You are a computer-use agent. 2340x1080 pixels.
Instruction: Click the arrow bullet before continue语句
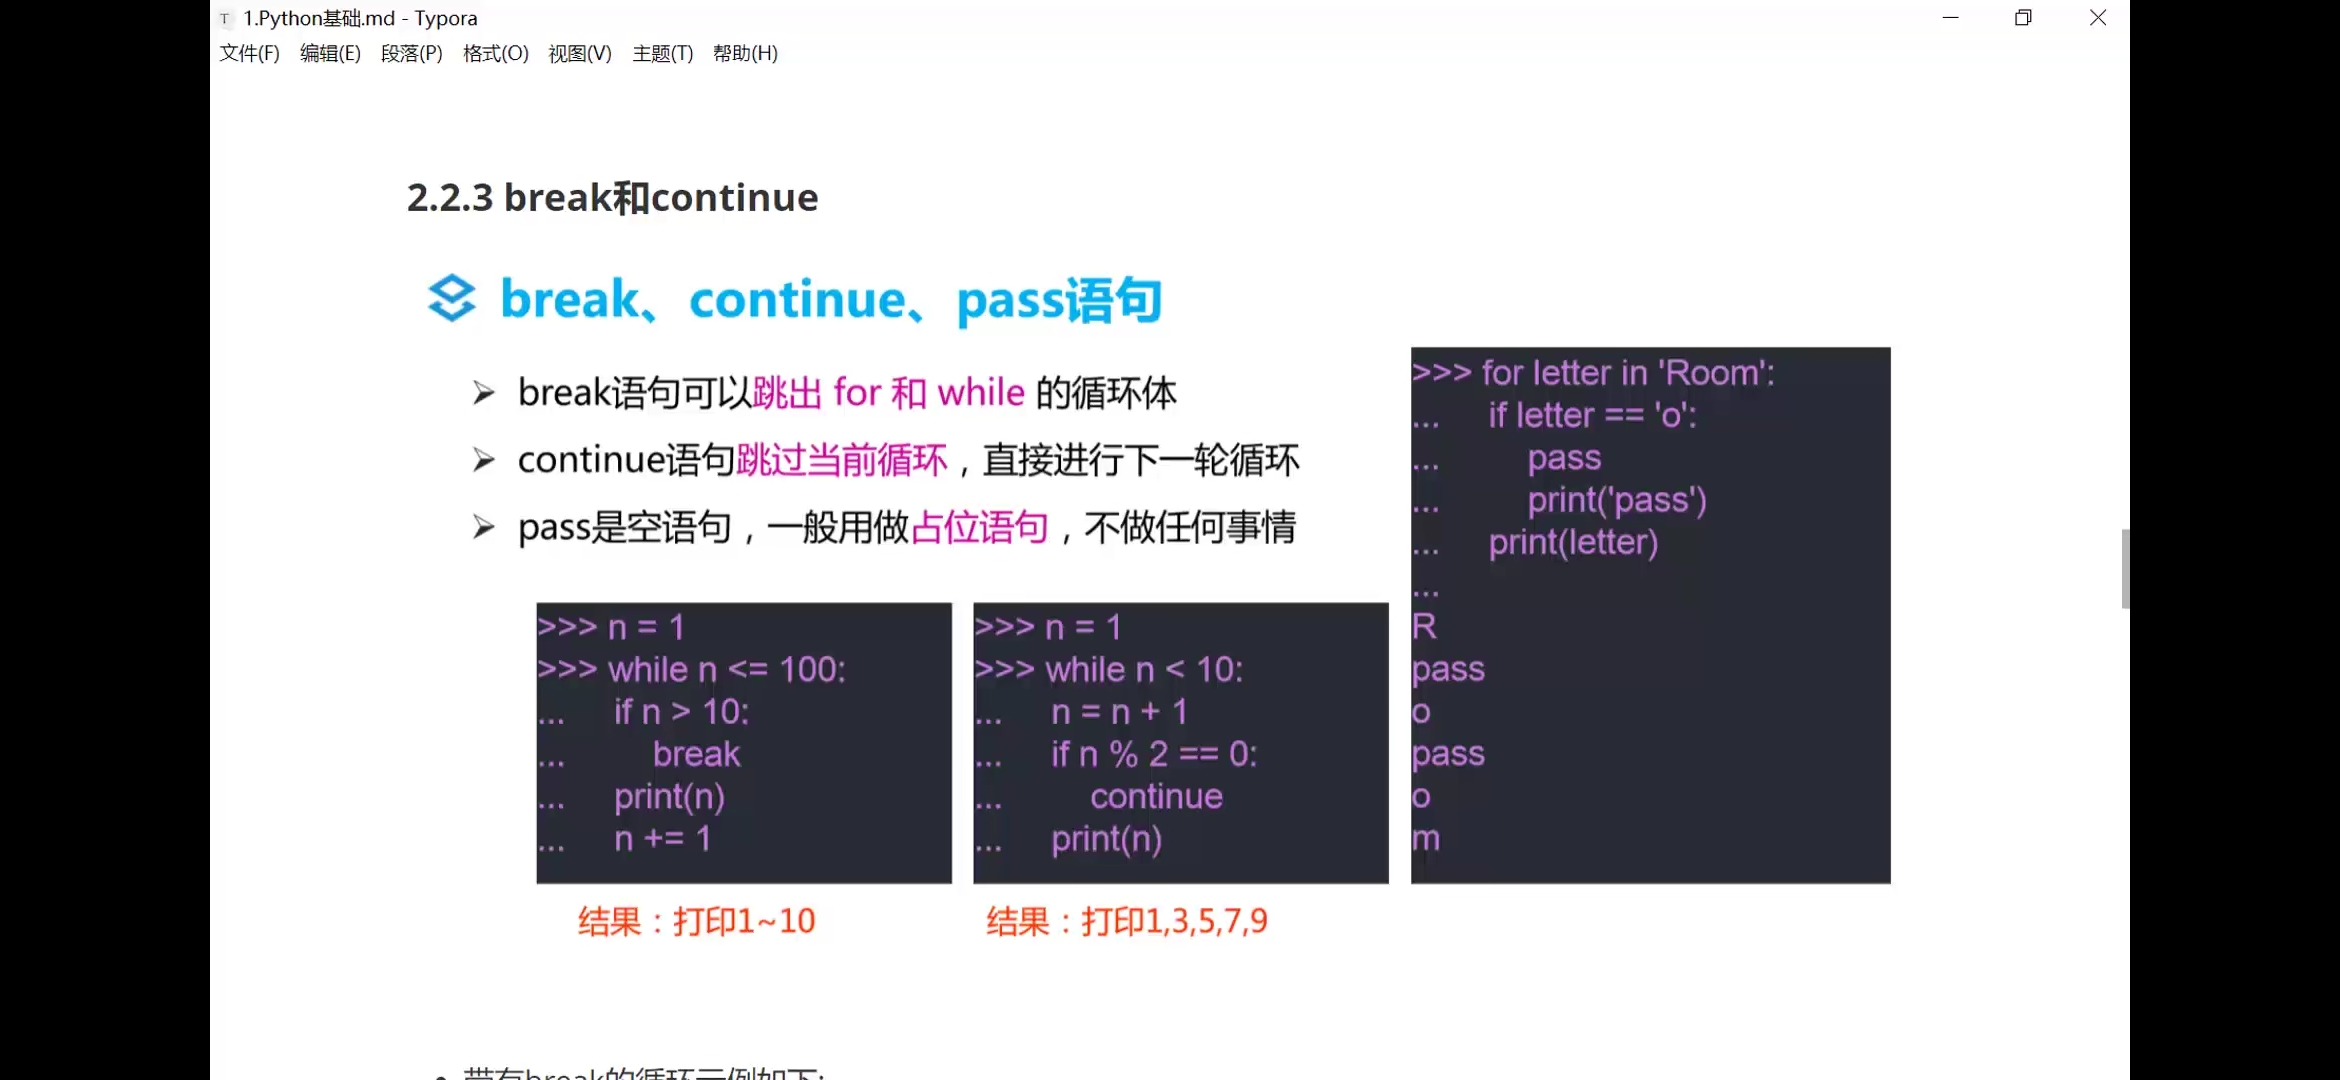click(x=483, y=460)
